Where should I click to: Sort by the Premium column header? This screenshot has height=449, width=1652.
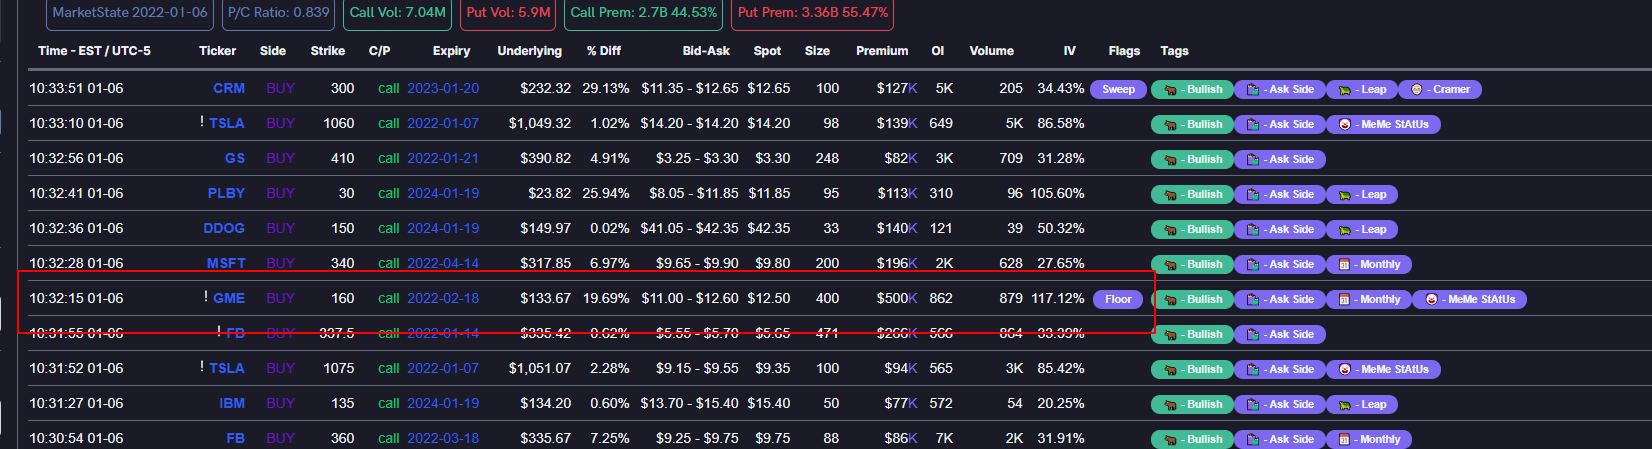[882, 51]
